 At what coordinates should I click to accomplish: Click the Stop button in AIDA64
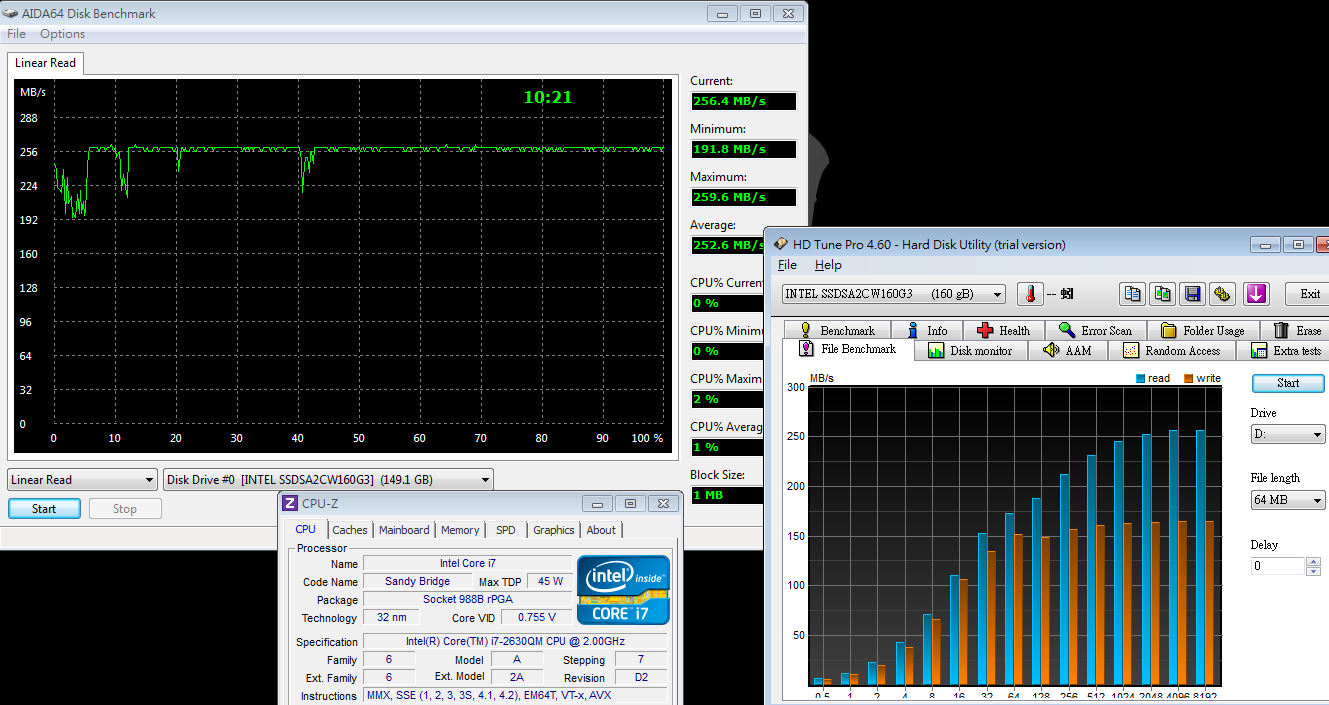pyautogui.click(x=125, y=508)
